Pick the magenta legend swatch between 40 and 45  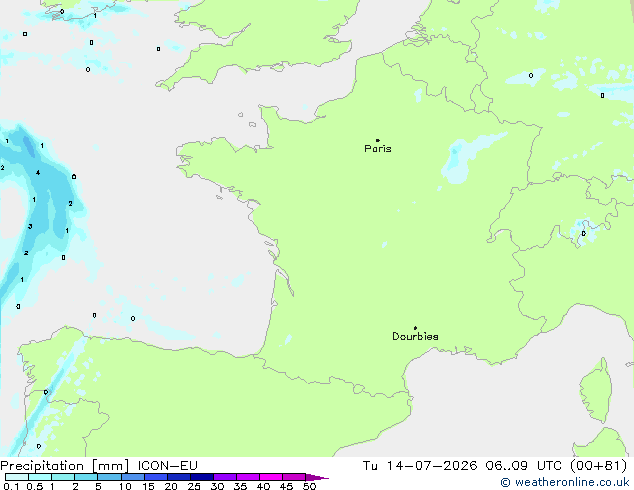271,477
